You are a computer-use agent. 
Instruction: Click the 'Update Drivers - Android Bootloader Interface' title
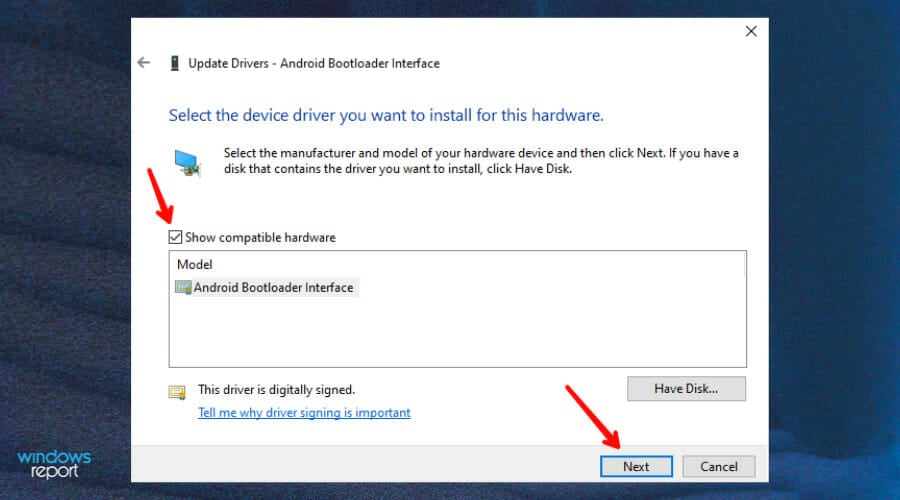(x=314, y=63)
